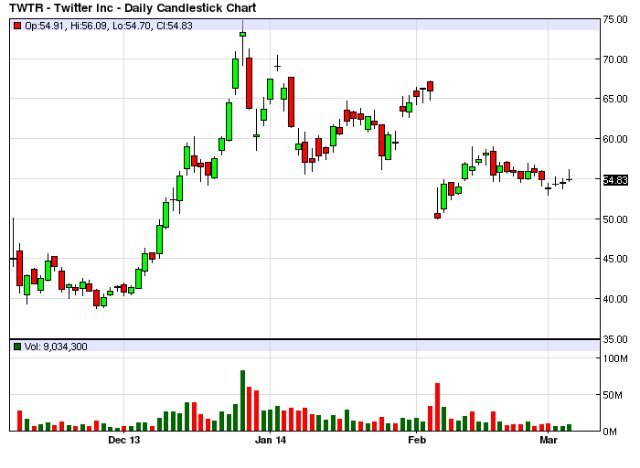Click the tallest green volume bar in late December

coord(242,401)
